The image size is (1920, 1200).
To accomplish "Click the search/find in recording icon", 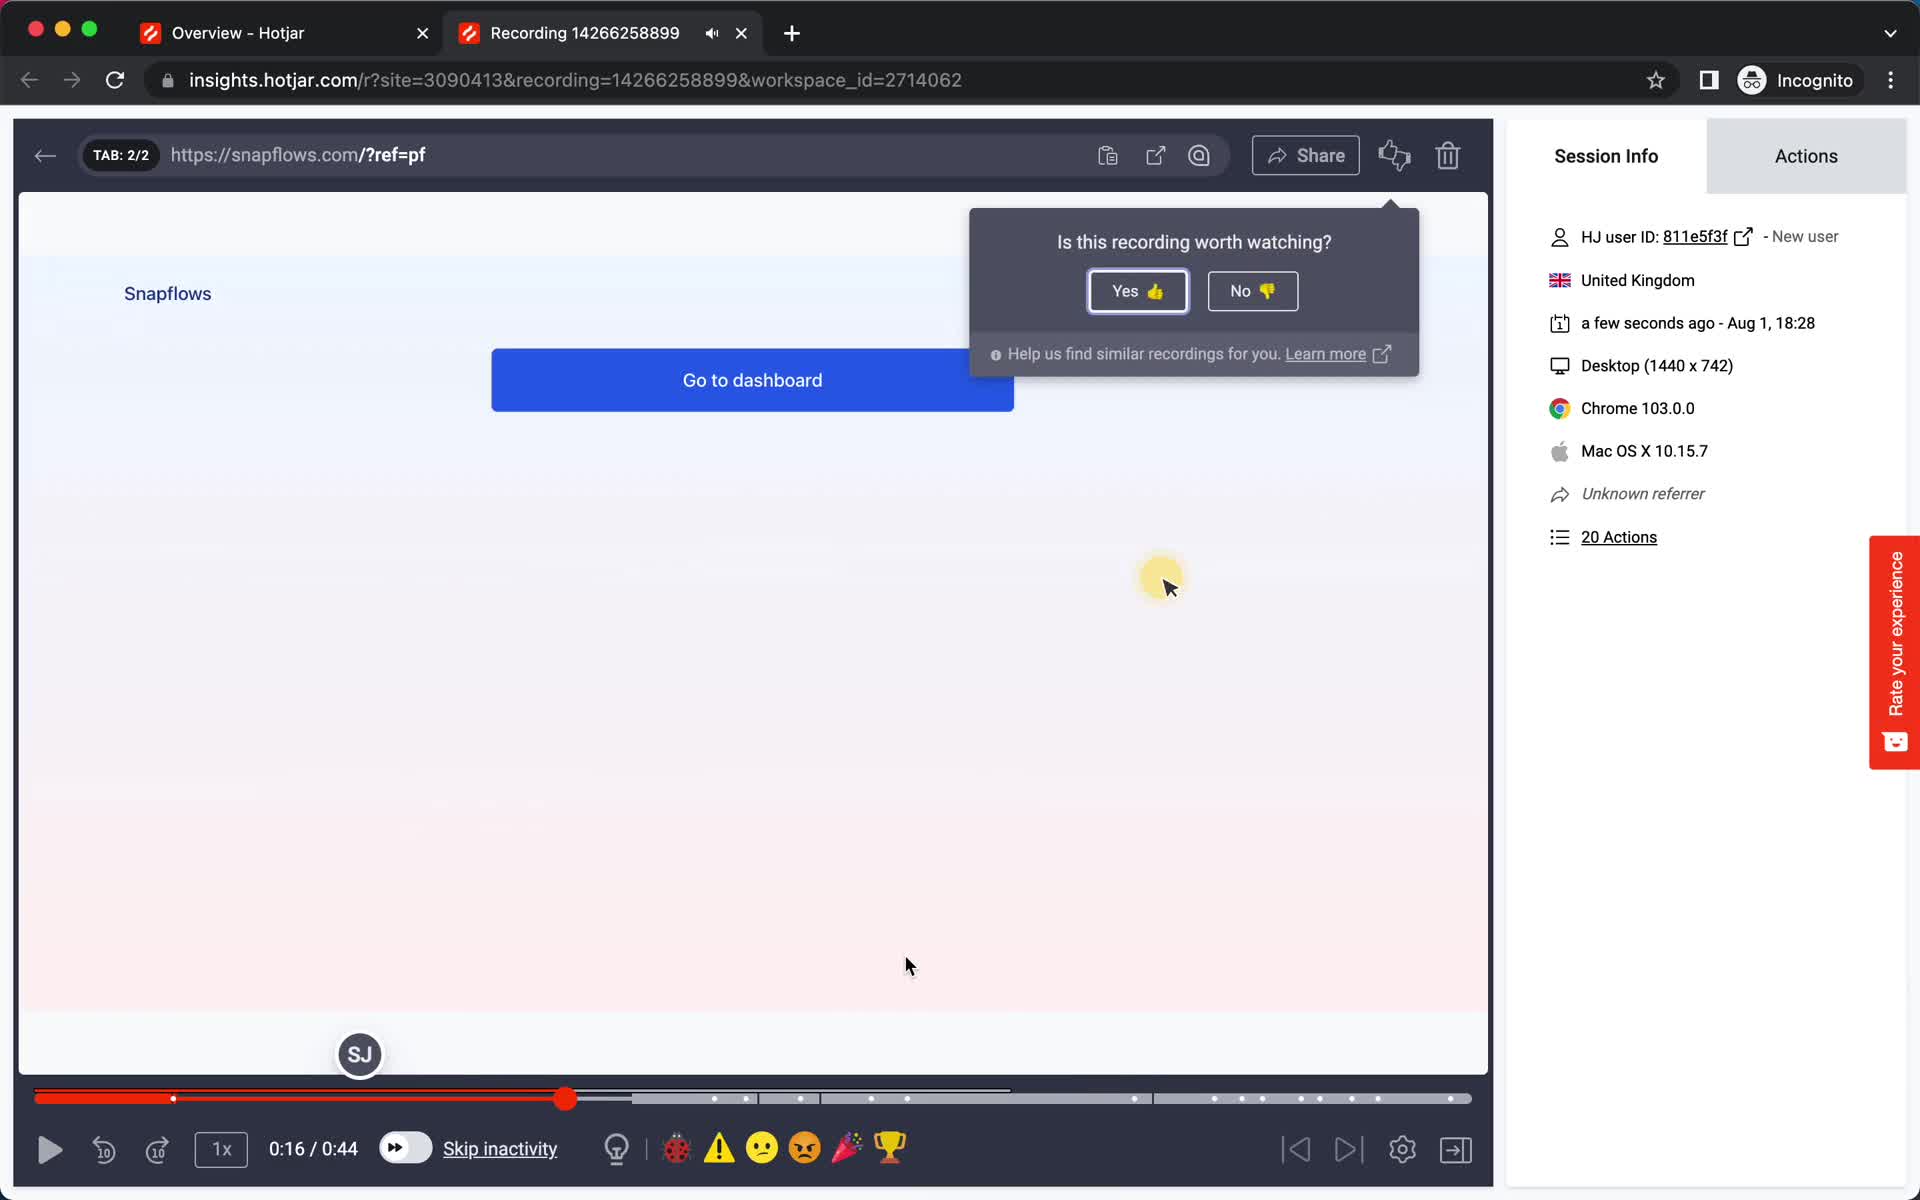I will pos(1198,155).
